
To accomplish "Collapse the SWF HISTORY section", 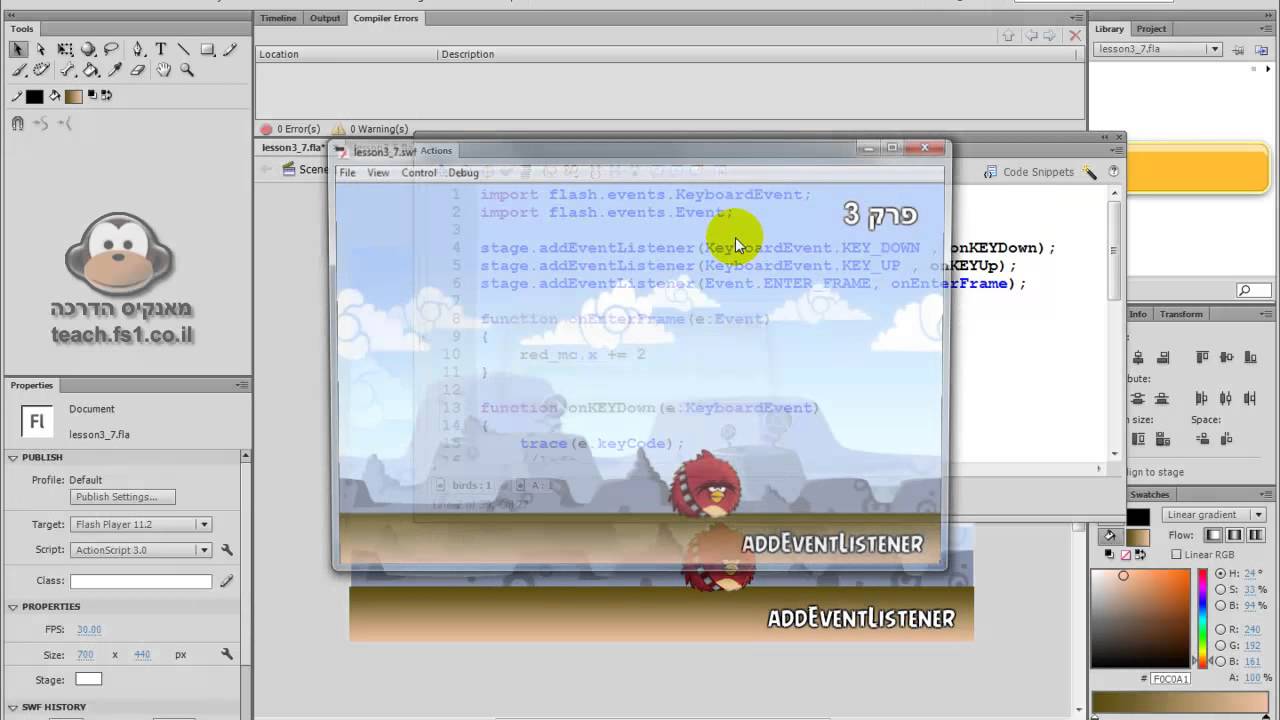I will (x=14, y=707).
